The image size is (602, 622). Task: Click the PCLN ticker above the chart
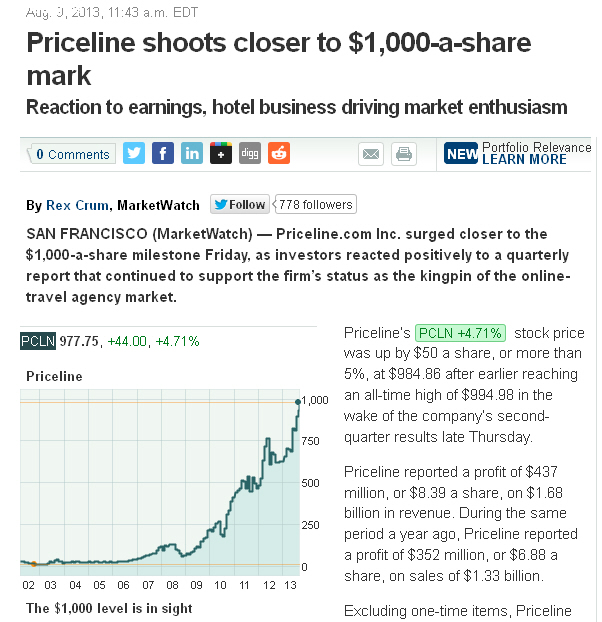coord(37,341)
